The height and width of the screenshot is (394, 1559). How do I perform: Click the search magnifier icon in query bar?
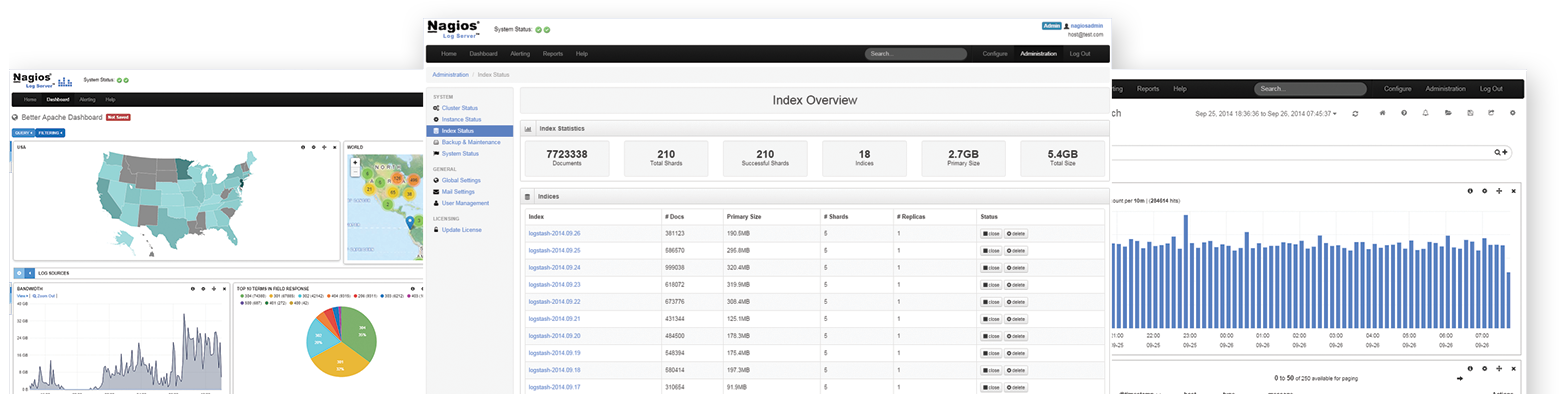[1498, 152]
